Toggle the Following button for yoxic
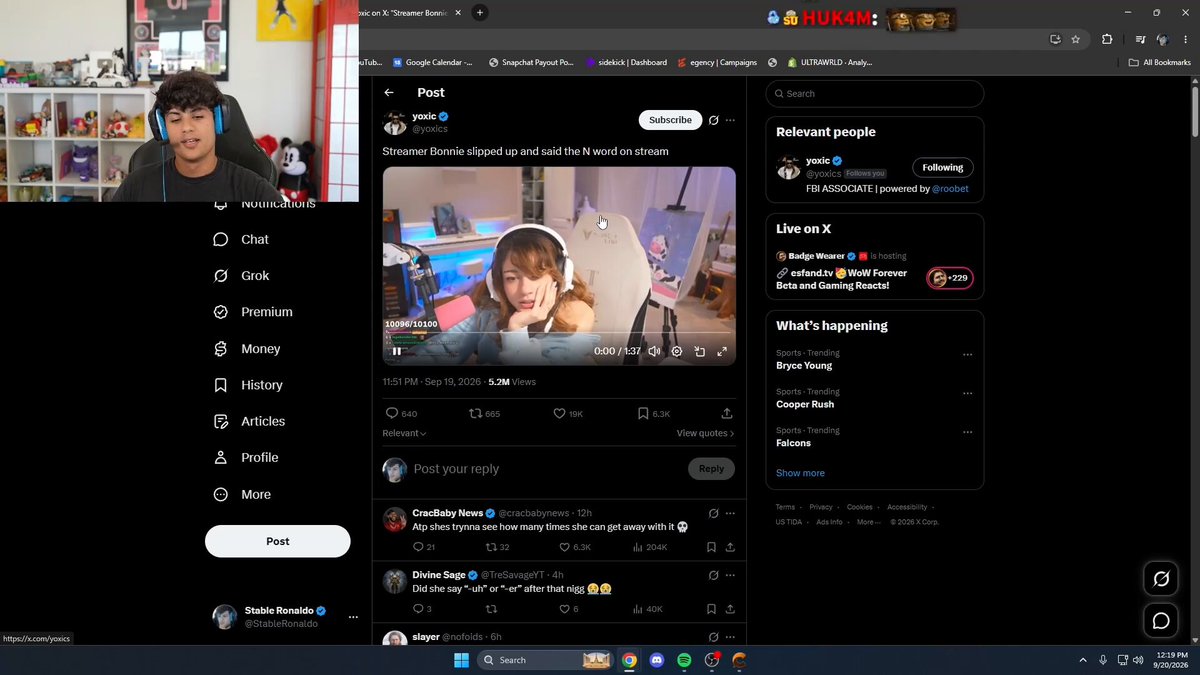 (x=943, y=168)
